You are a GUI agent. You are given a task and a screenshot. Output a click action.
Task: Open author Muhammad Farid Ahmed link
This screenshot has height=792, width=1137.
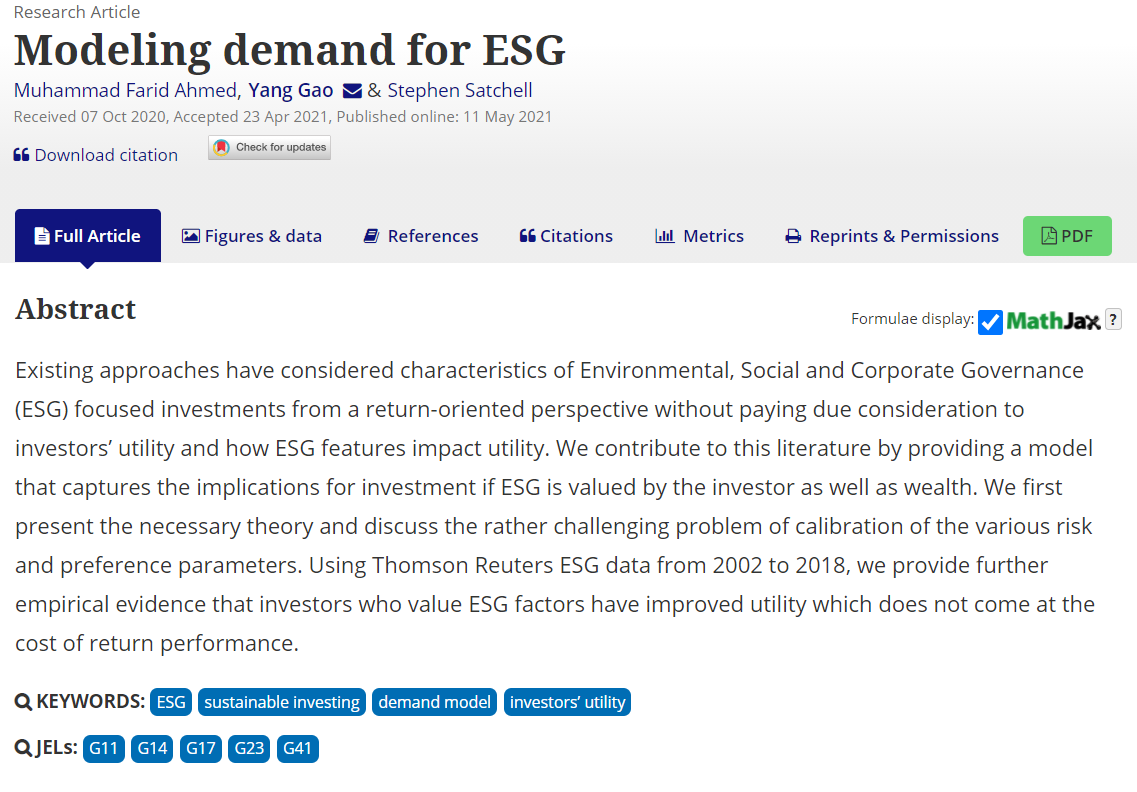point(125,91)
